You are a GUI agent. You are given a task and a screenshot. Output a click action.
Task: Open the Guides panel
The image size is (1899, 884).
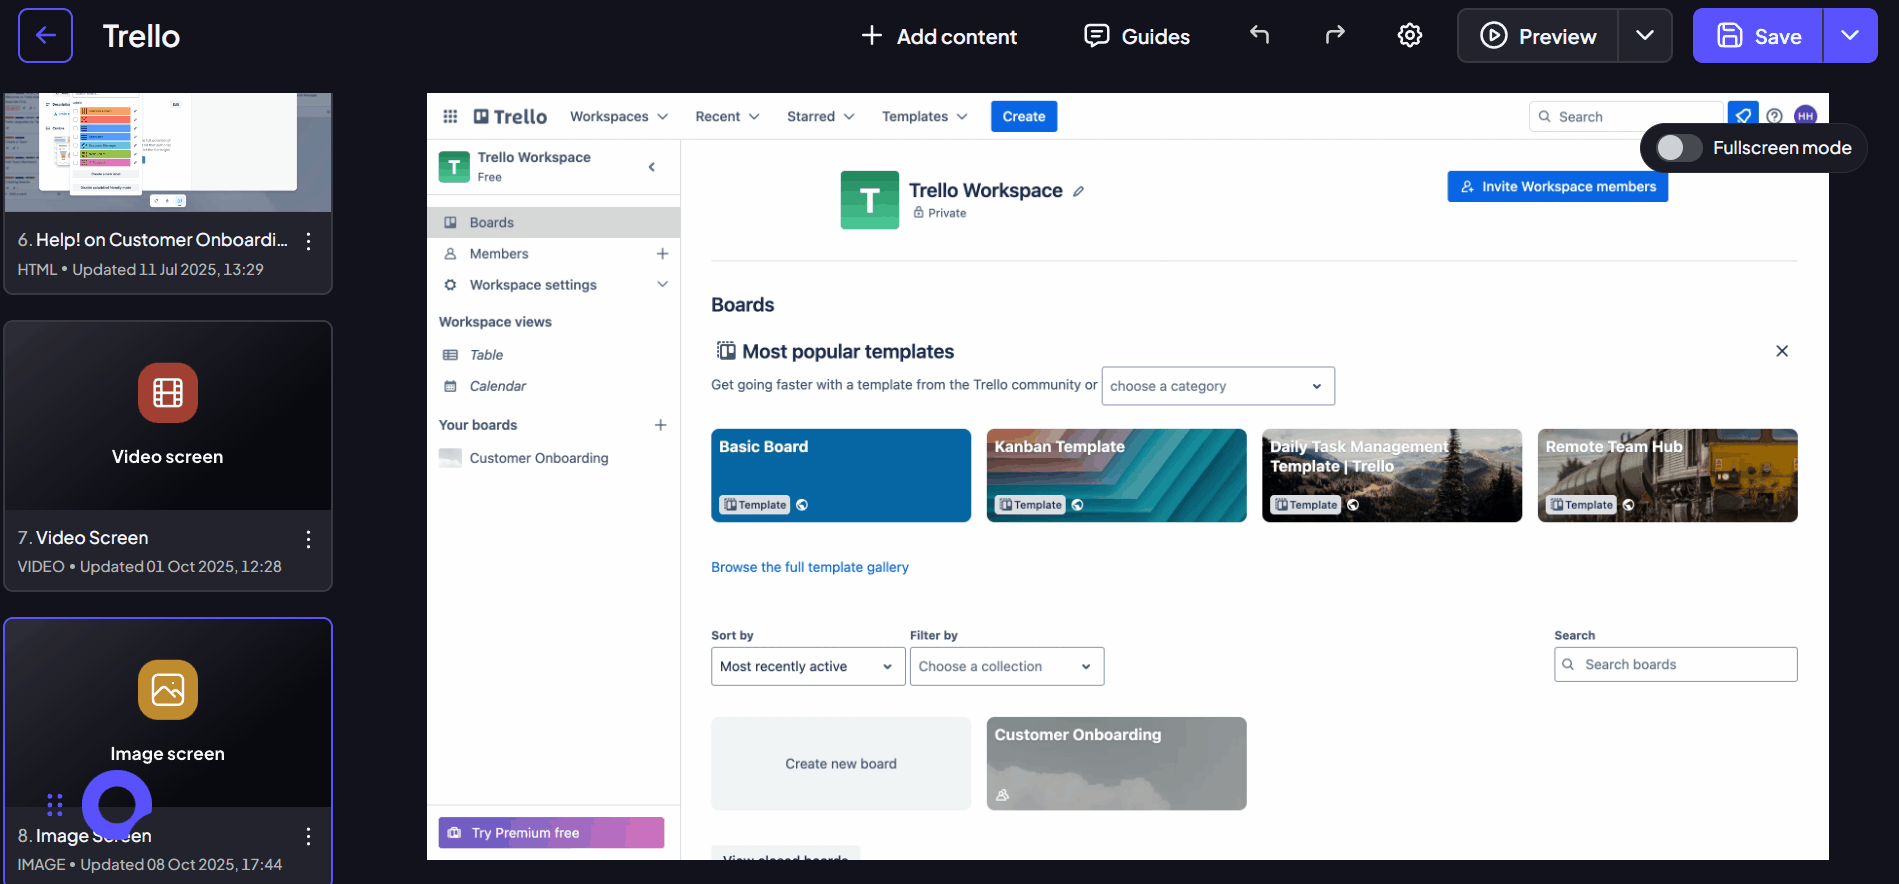point(1138,36)
